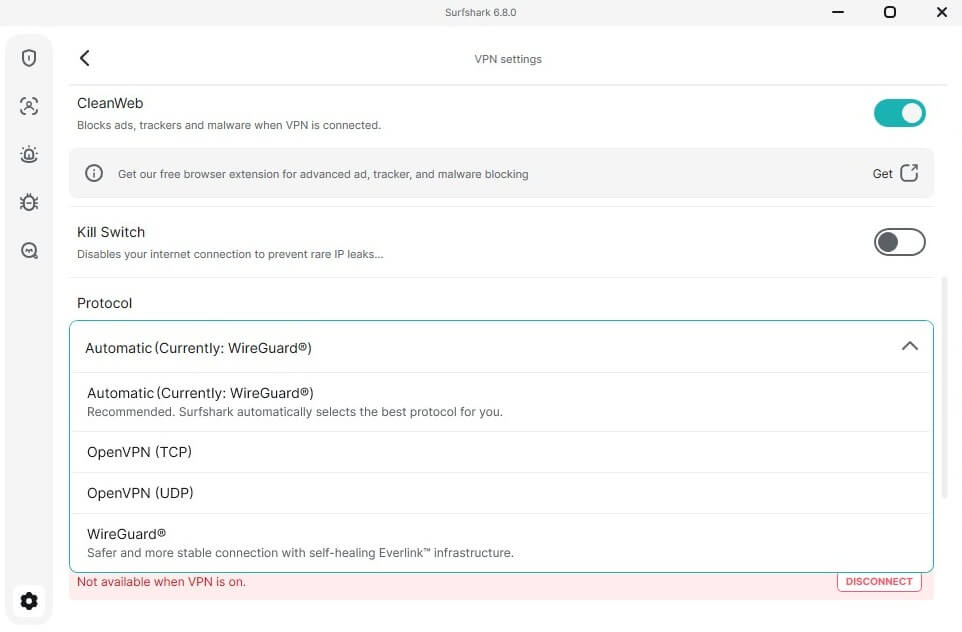962x632 pixels.
Task: Click 'Not available when VPN is on.' message
Action: (161, 582)
